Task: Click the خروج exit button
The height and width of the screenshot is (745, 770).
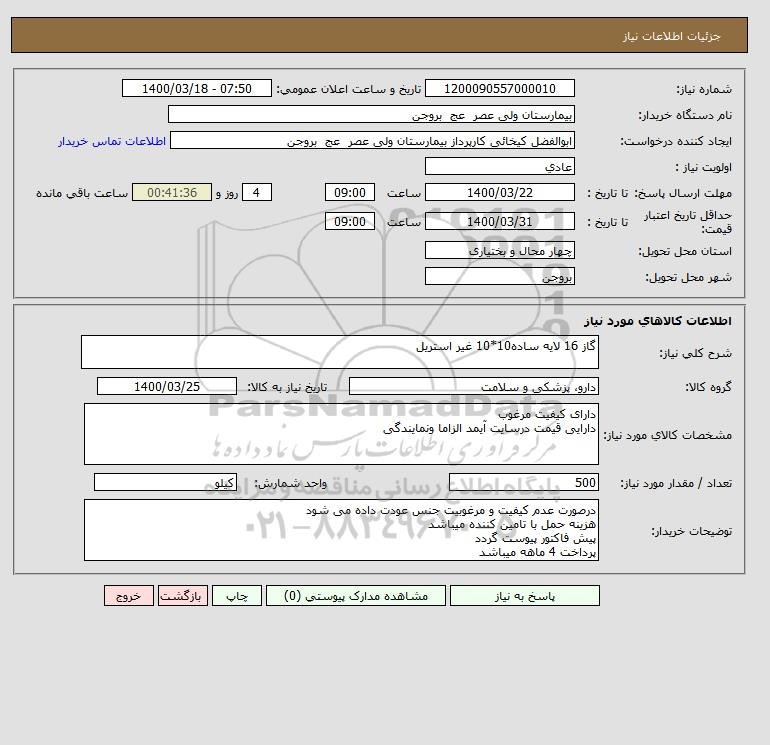Action: coord(129,596)
